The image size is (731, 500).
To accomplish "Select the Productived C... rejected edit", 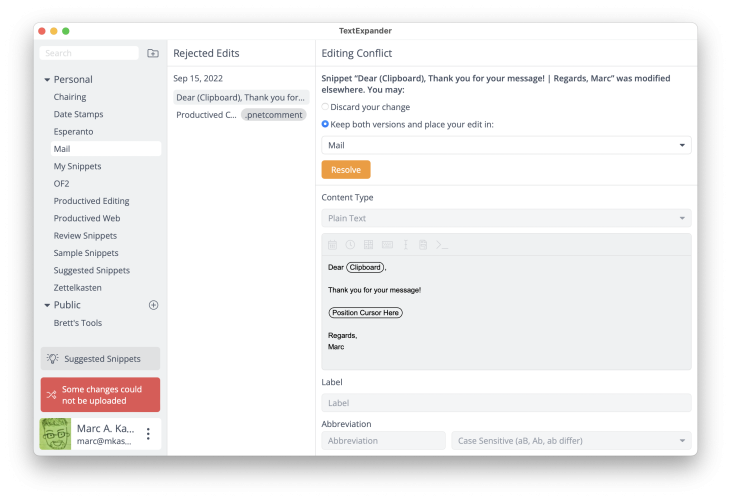I will pos(206,115).
